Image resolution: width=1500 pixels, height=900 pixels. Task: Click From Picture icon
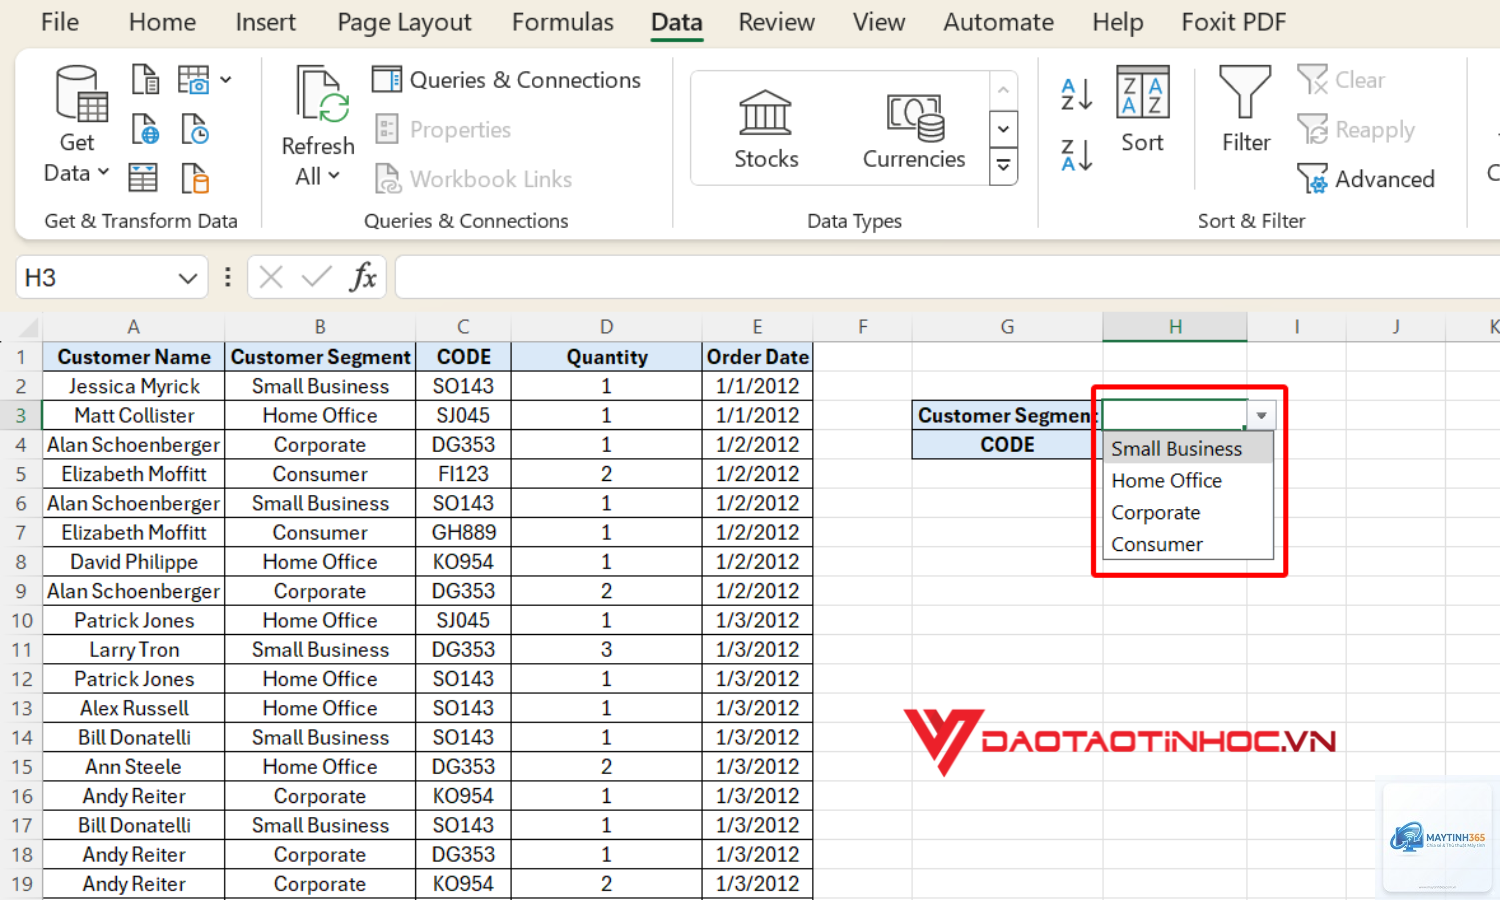(194, 79)
